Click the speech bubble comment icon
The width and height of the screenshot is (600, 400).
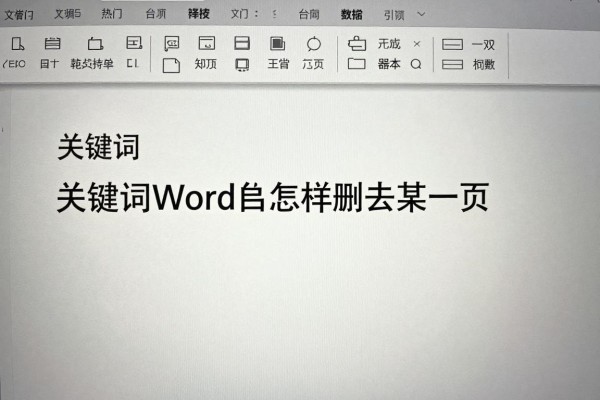coord(171,43)
